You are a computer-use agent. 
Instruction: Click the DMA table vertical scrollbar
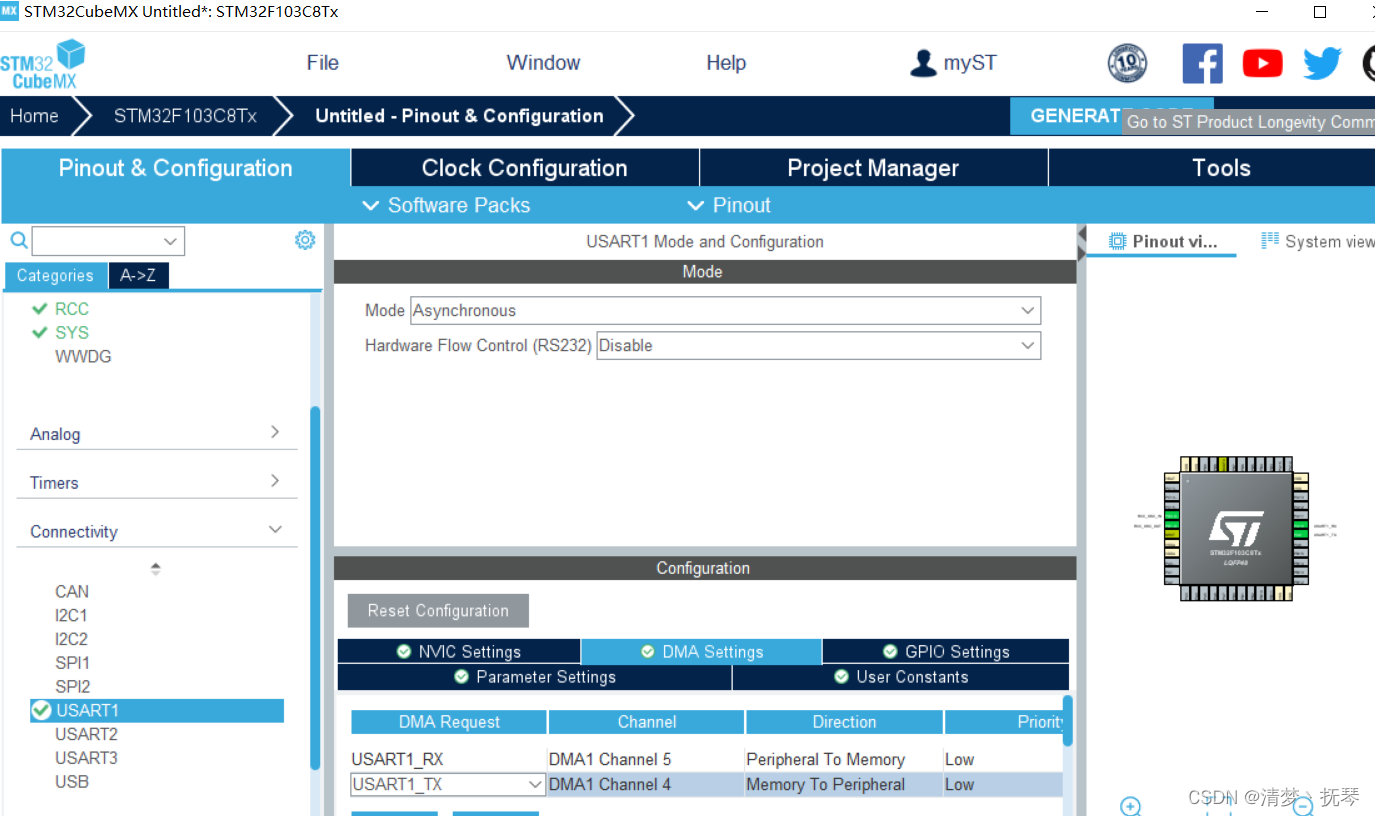tap(1068, 721)
